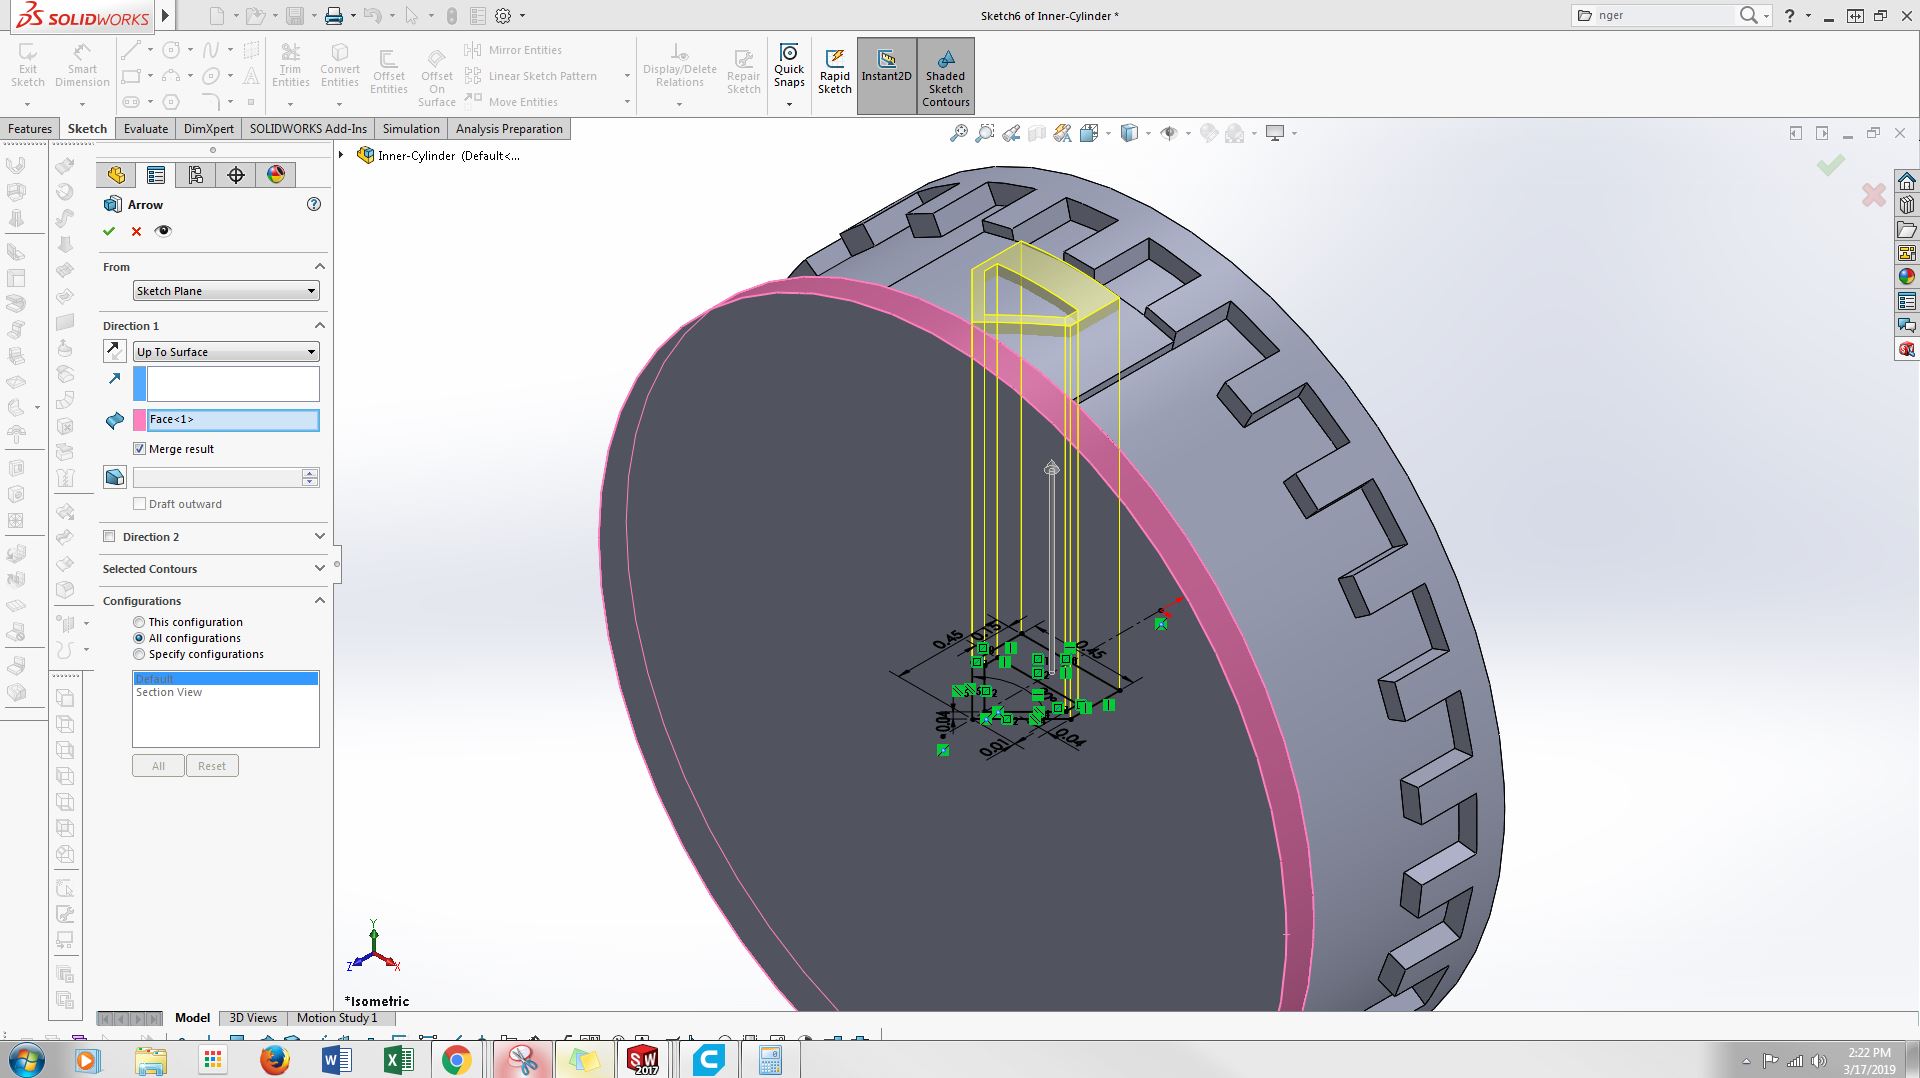Toggle the detailed preview eye icon
The height and width of the screenshot is (1078, 1920).
point(164,231)
